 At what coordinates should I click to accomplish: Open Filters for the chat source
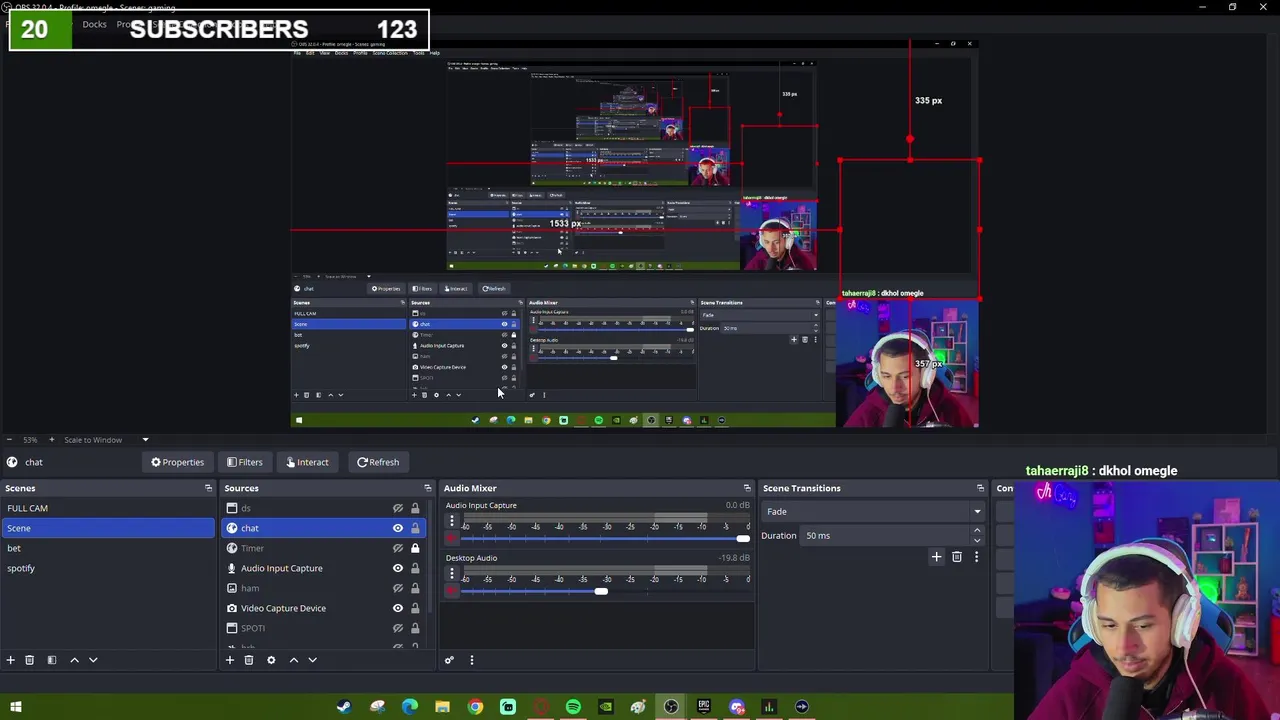coord(244,462)
